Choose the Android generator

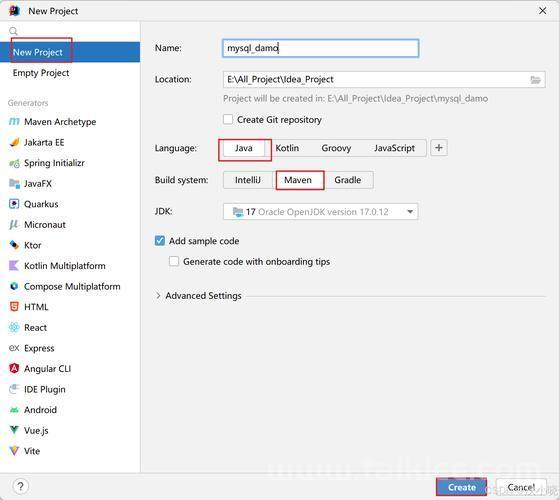coord(32,410)
